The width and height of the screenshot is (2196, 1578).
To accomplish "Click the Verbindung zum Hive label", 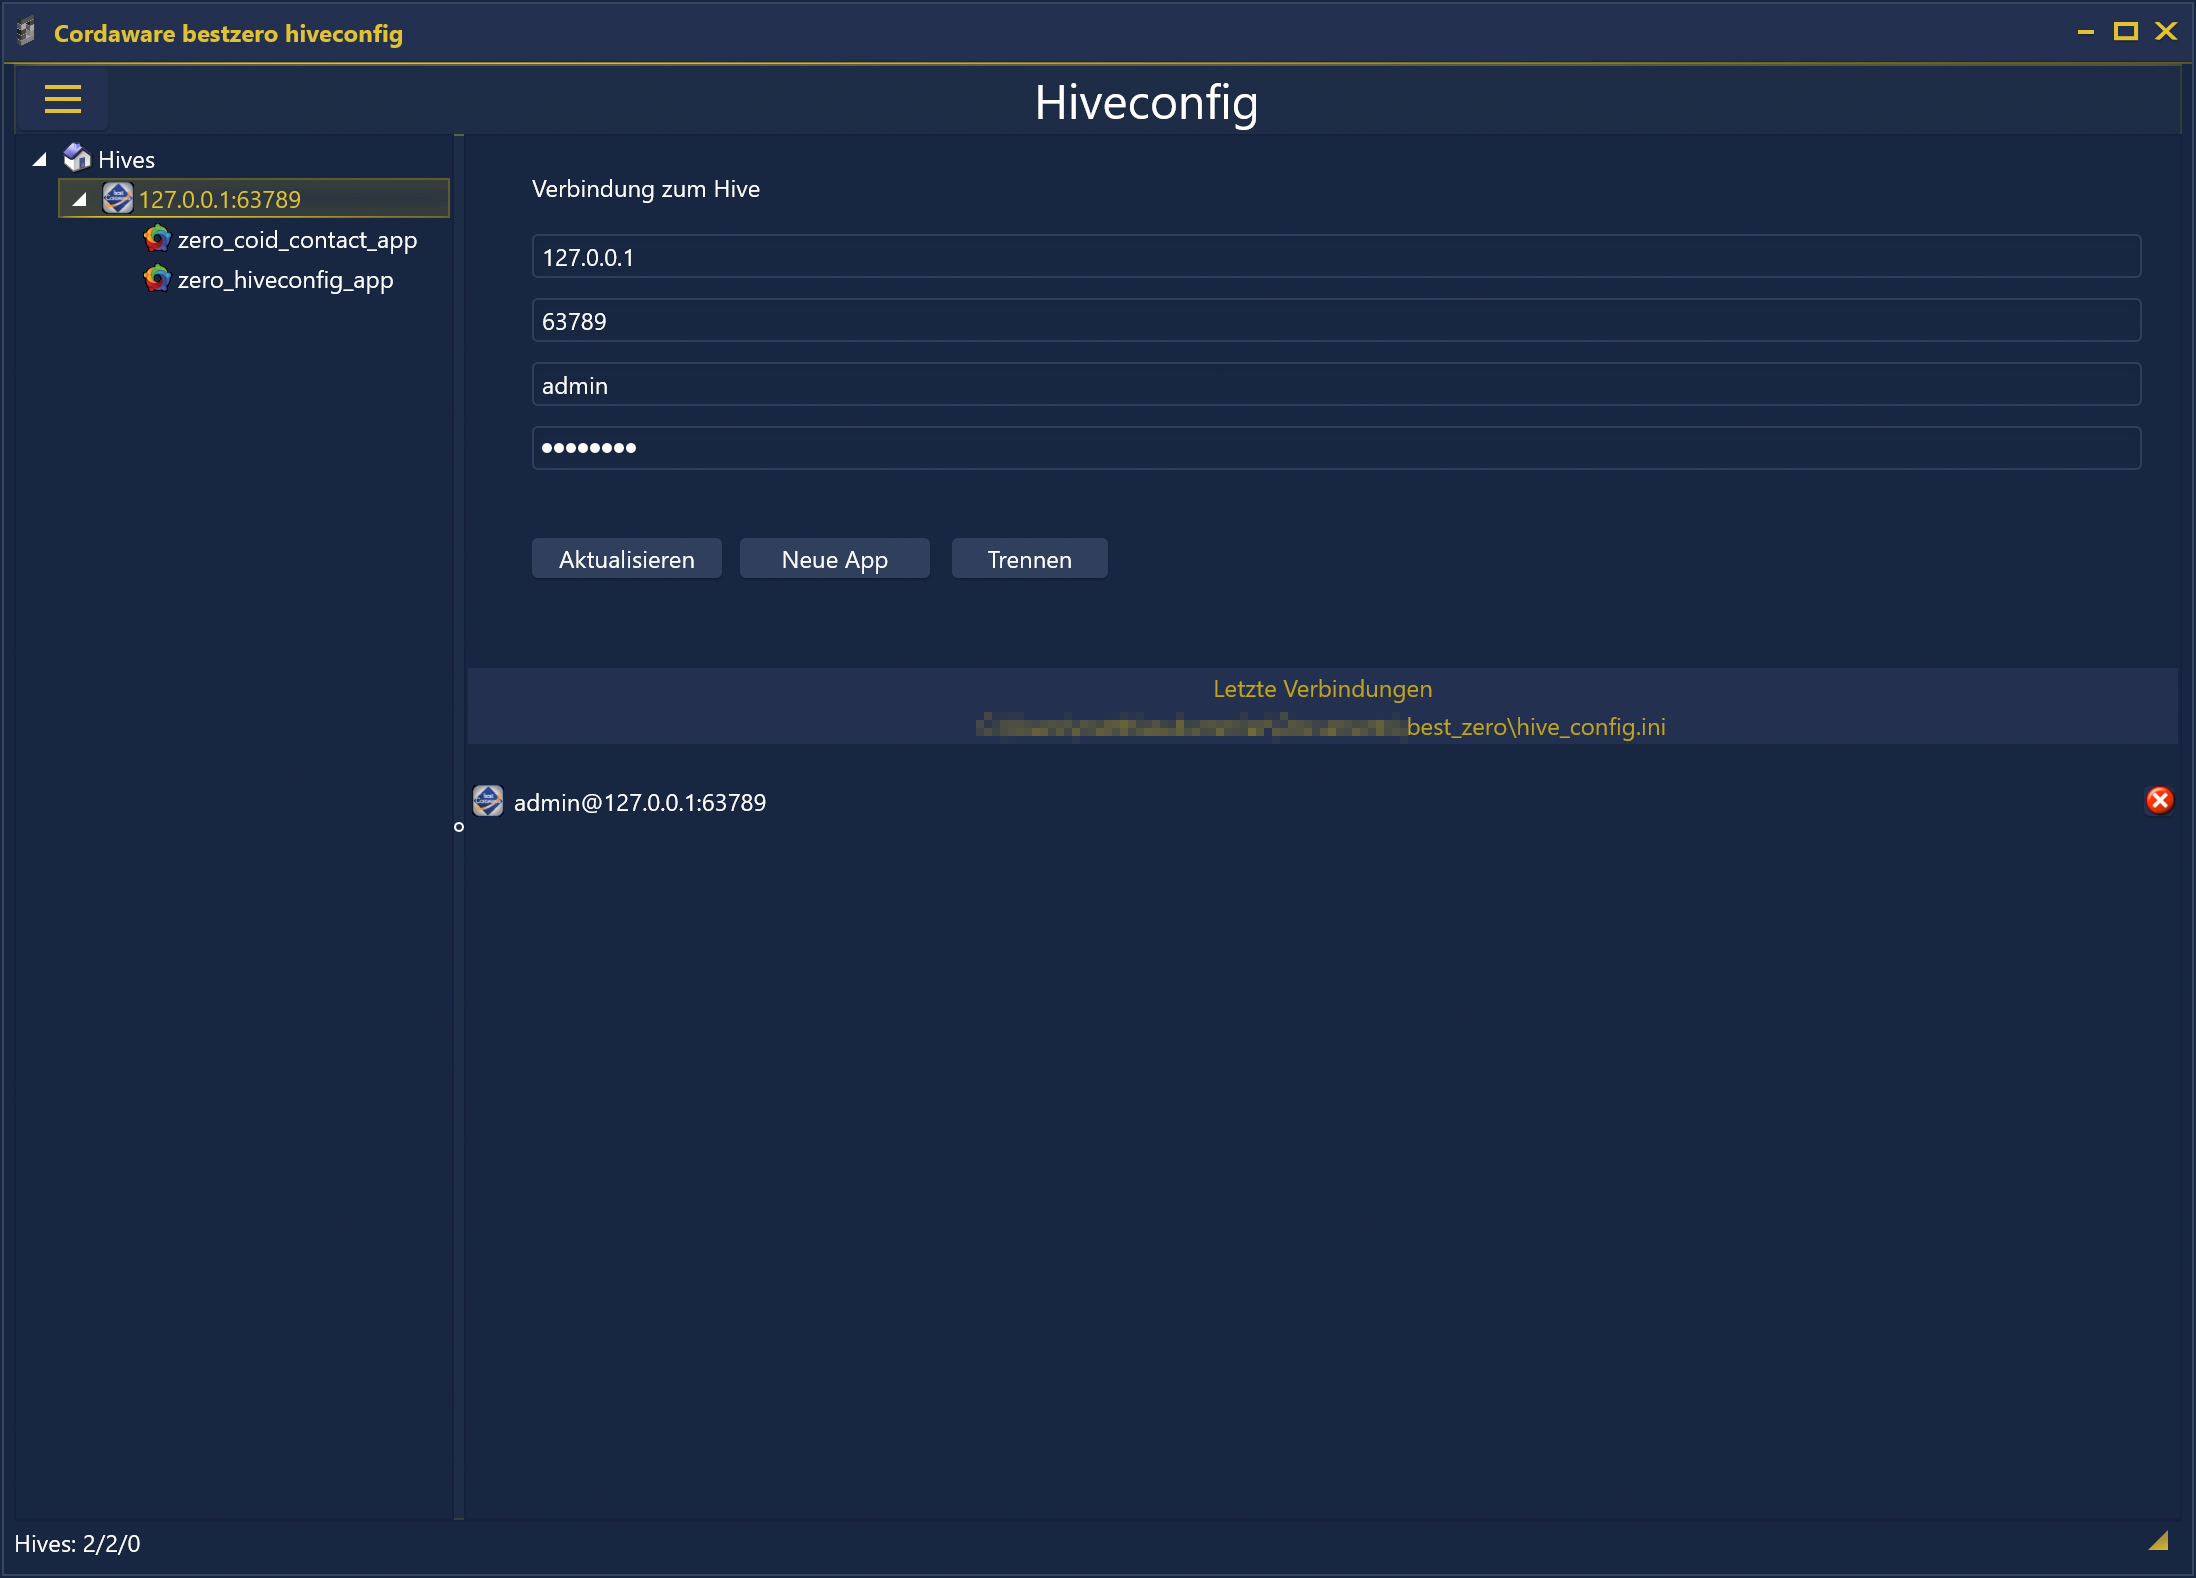I will [x=646, y=189].
